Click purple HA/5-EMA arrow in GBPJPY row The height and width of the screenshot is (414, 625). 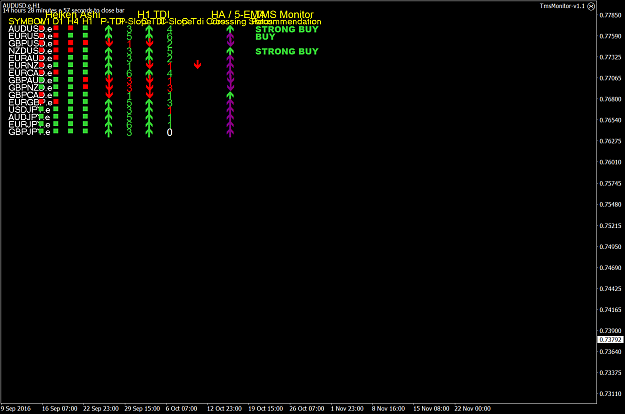pos(230,132)
